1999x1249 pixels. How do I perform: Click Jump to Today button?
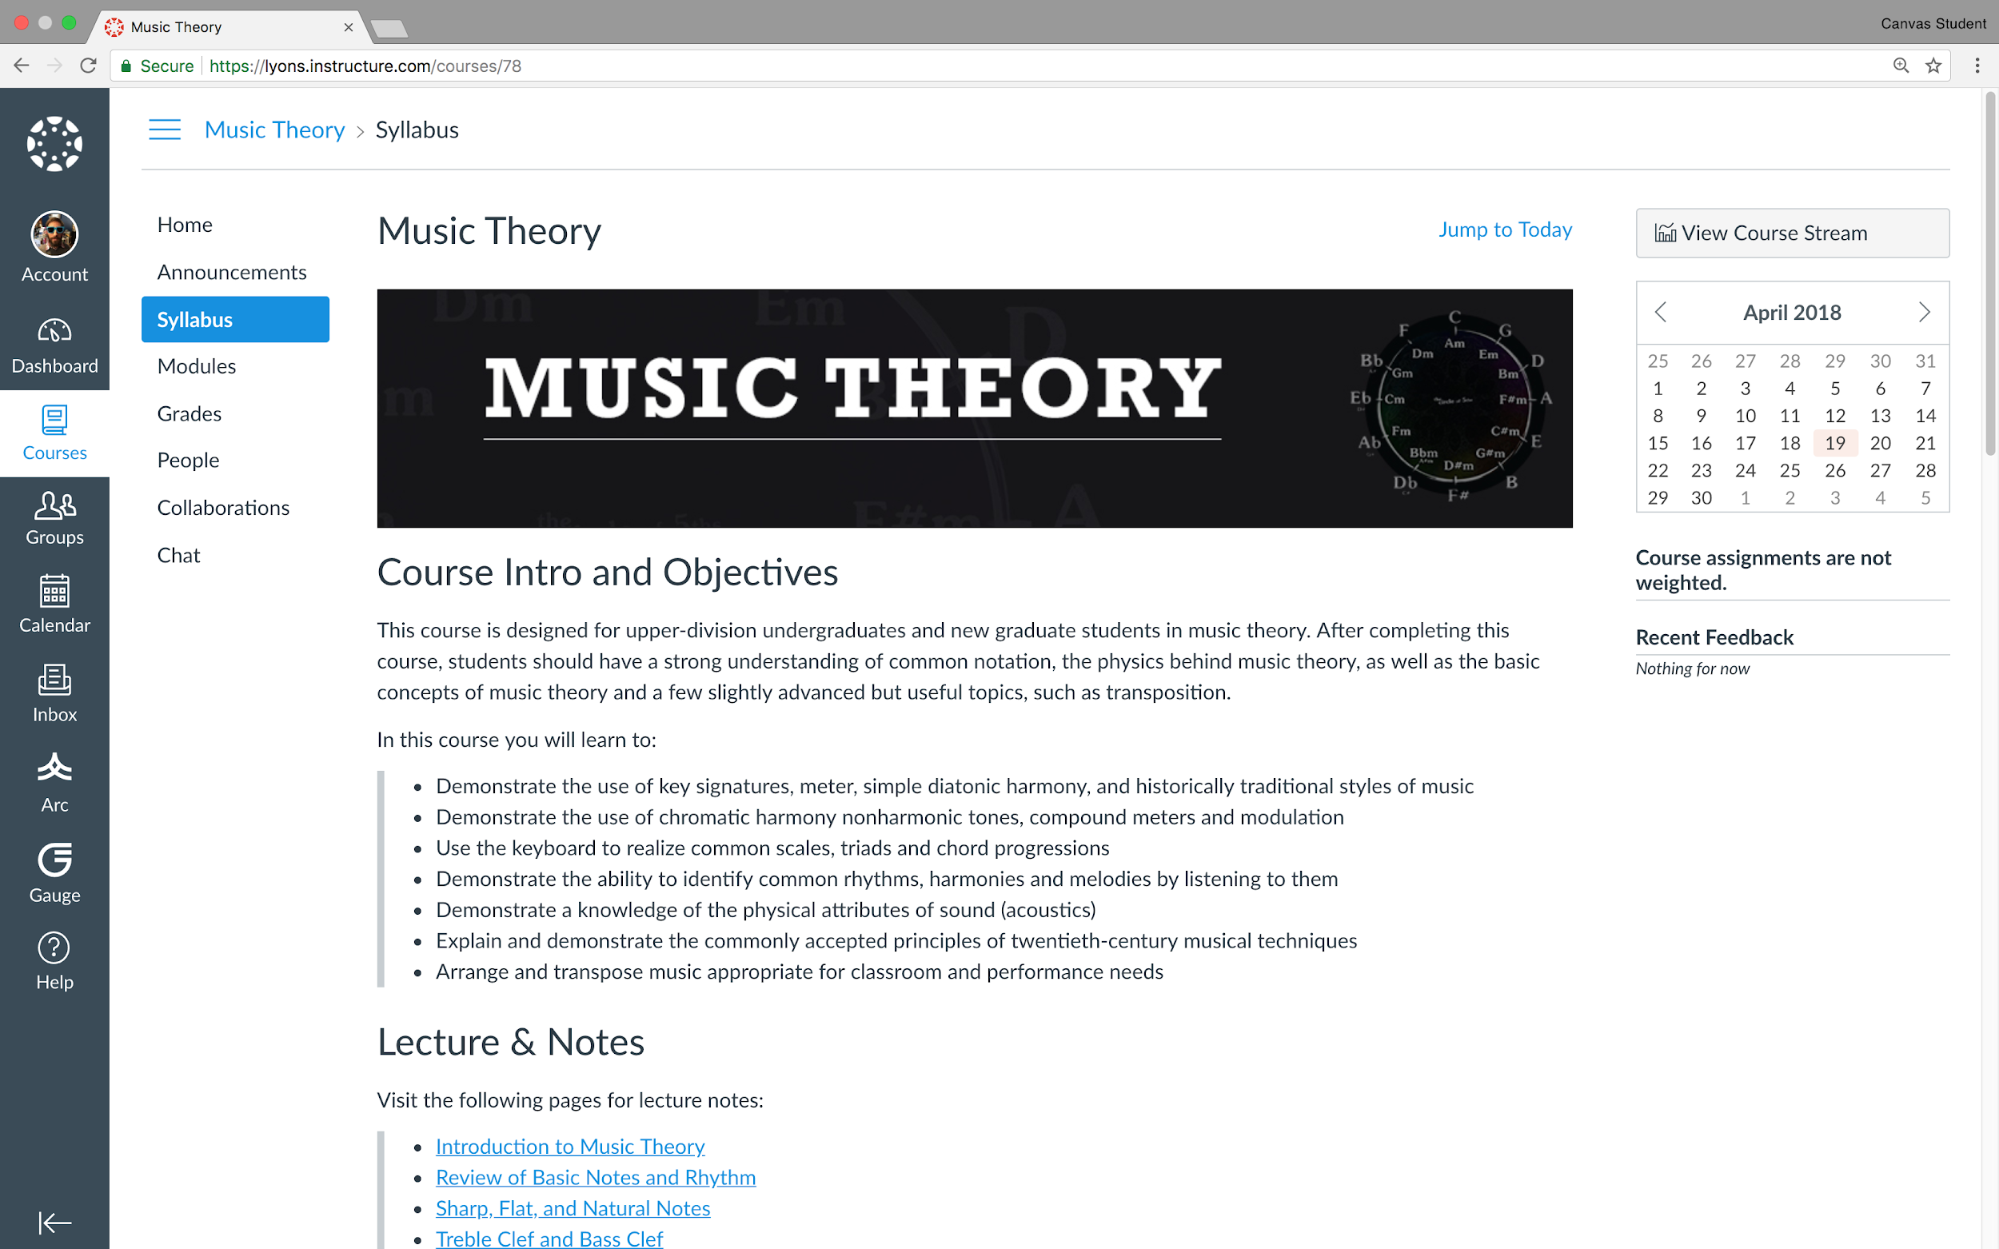[x=1506, y=229]
